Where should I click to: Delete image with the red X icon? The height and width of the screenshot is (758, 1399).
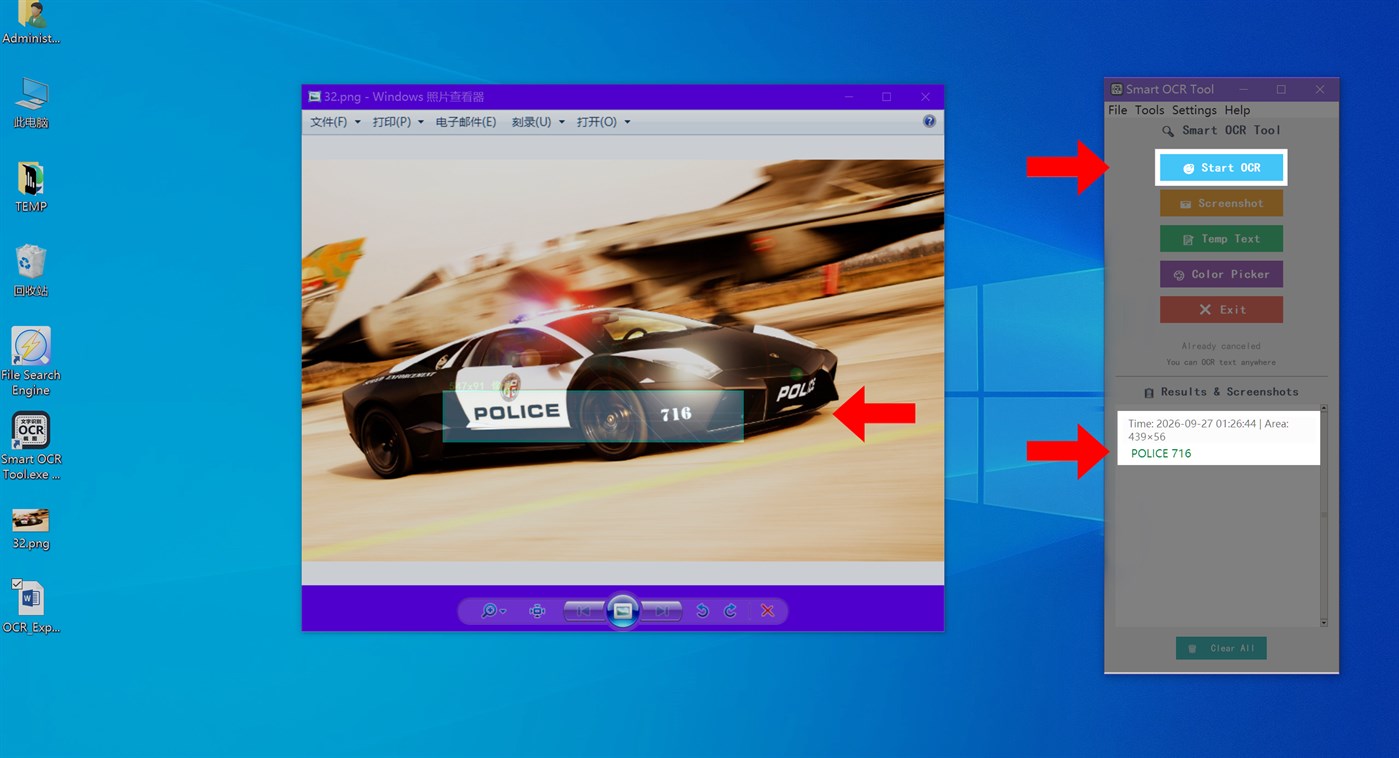[767, 611]
